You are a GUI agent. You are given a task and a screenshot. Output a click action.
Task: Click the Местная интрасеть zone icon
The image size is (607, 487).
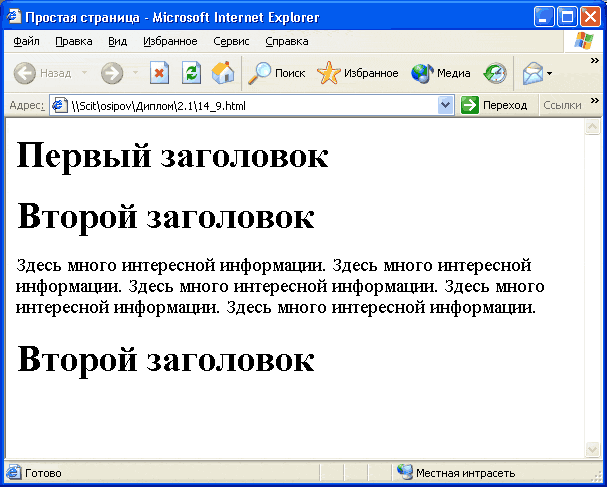click(405, 472)
